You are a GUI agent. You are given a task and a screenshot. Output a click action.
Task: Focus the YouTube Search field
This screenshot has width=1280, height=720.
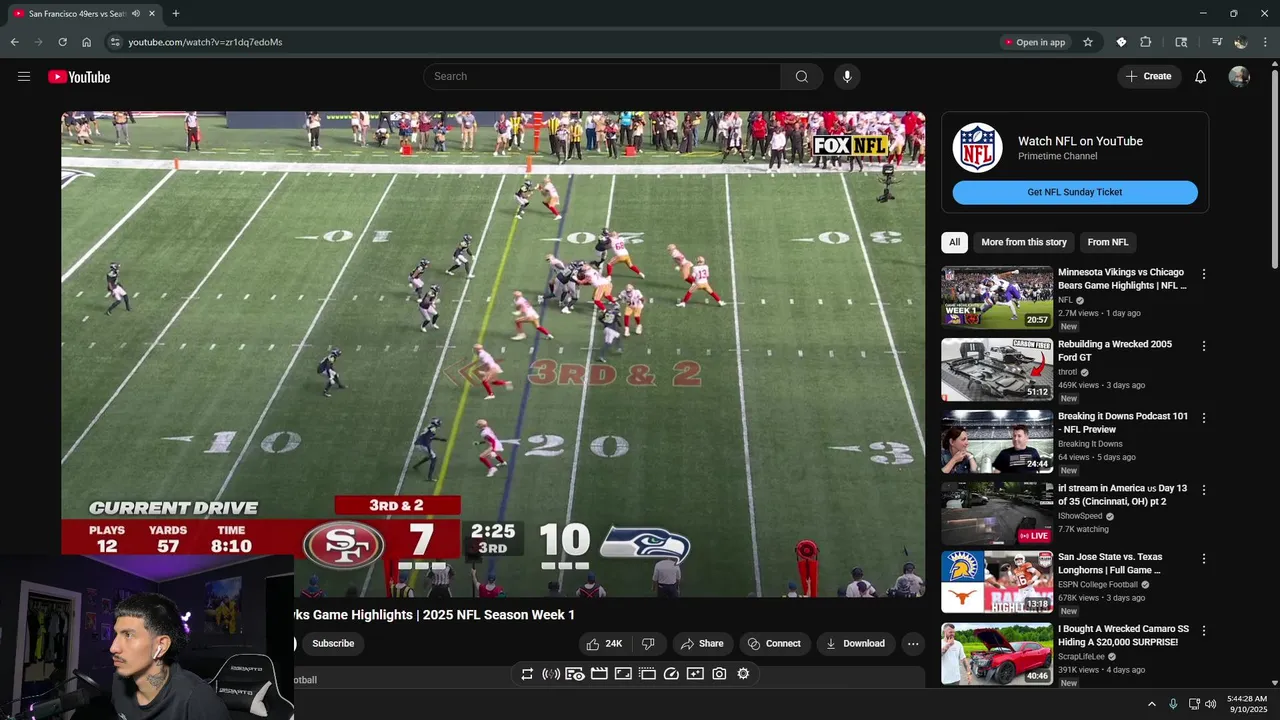pyautogui.click(x=602, y=77)
